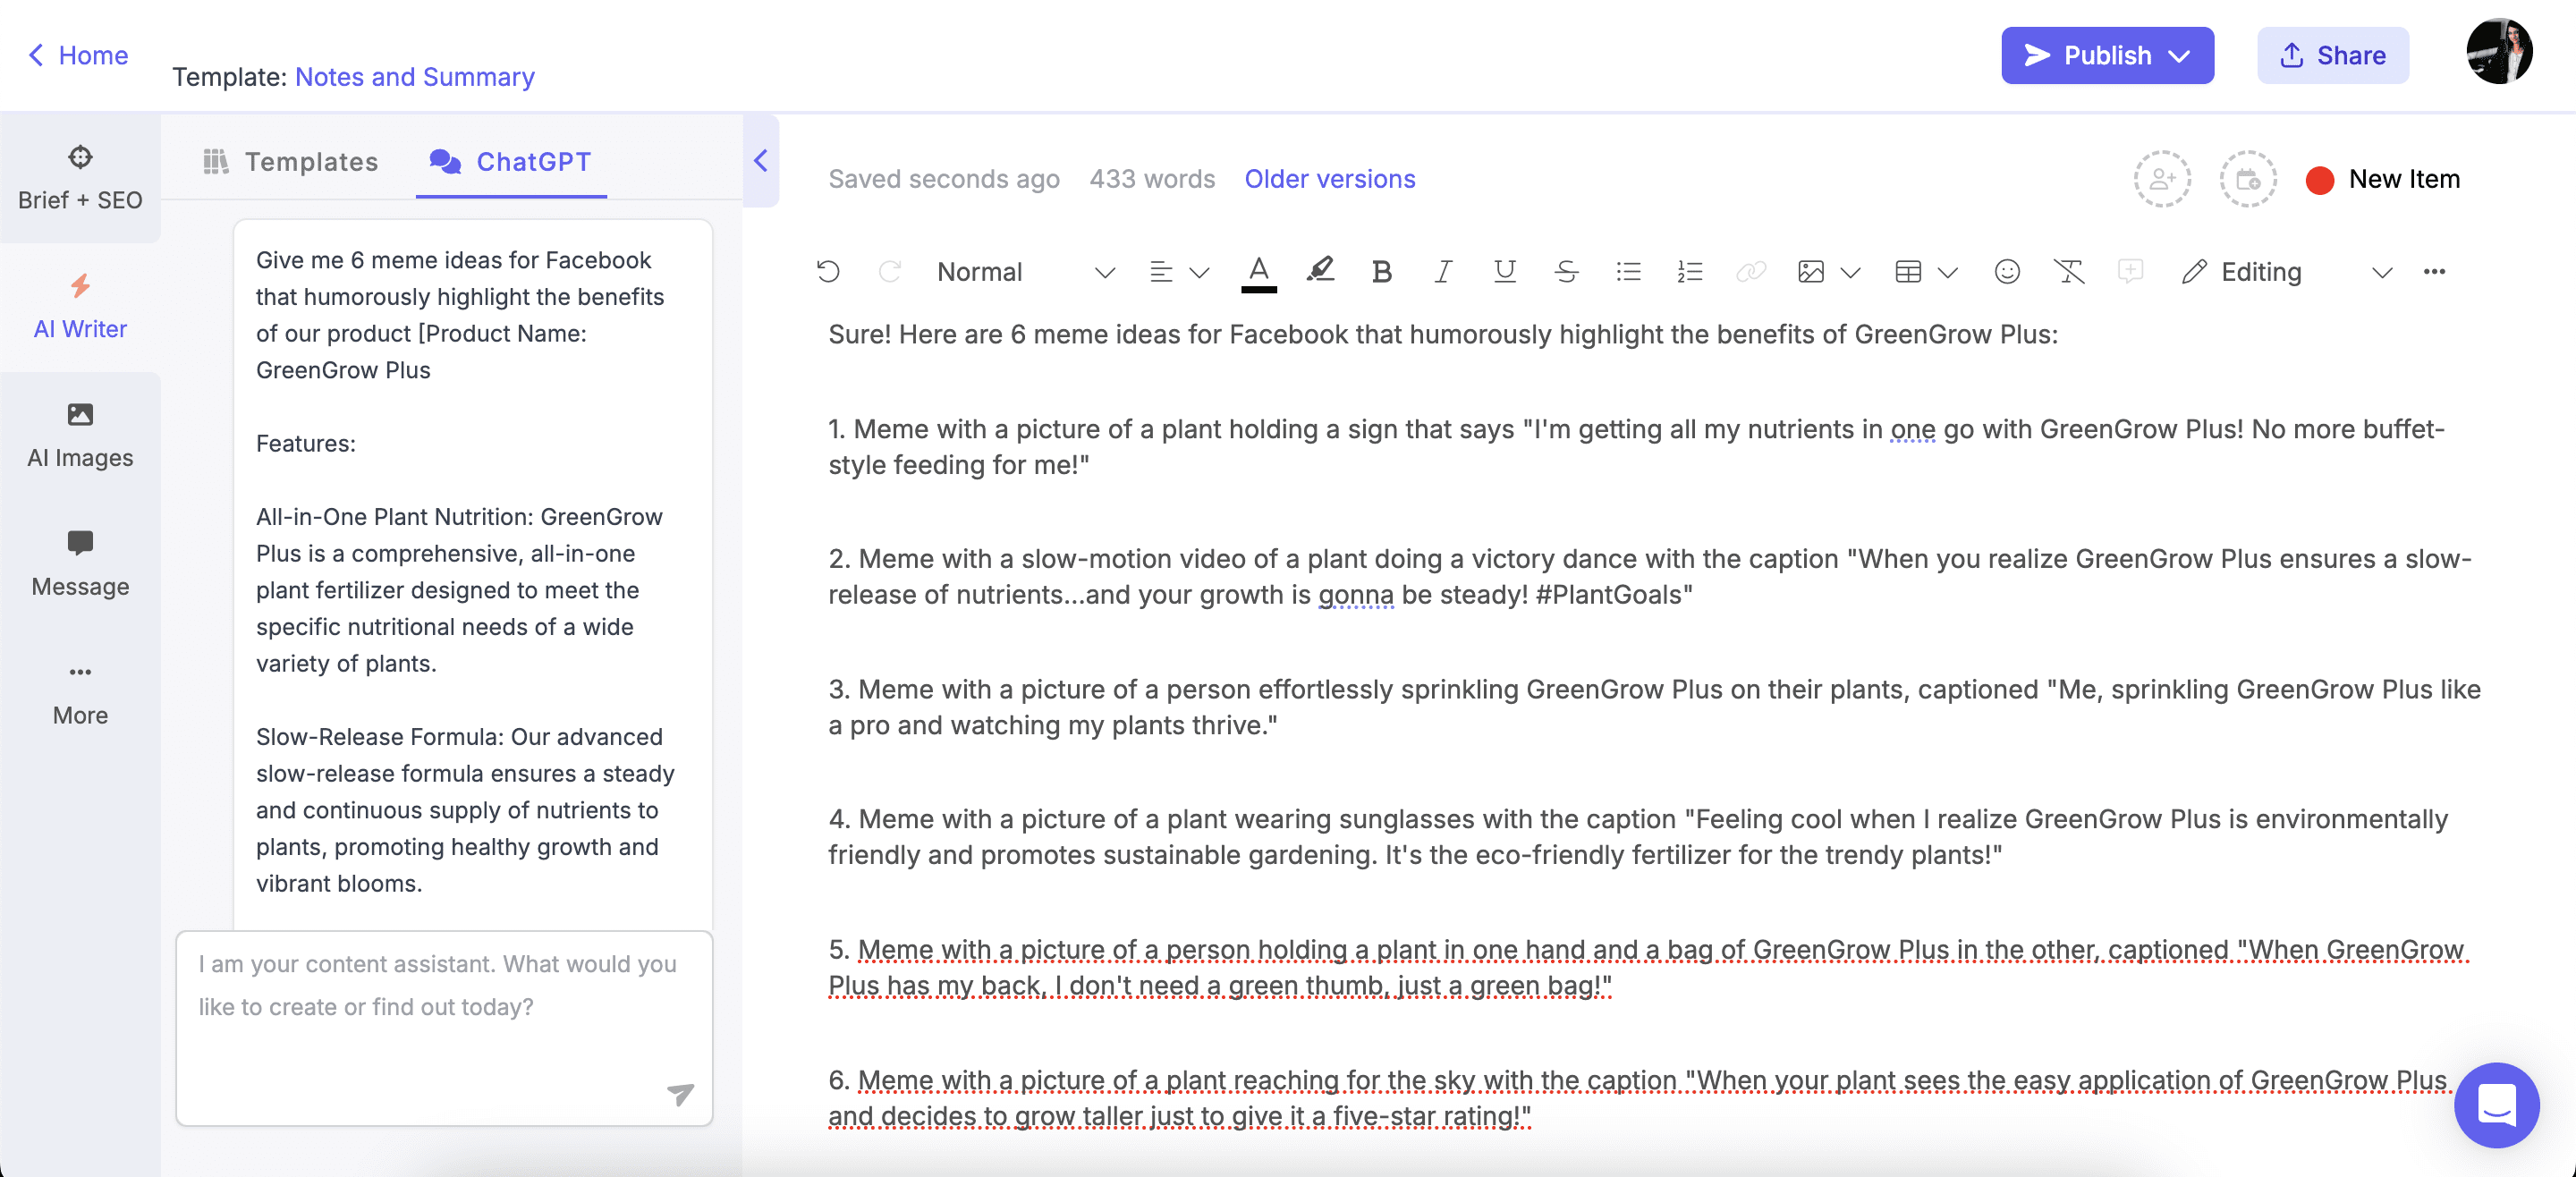Expand the image insert options arrow
The height and width of the screenshot is (1177, 2576).
1850,273
